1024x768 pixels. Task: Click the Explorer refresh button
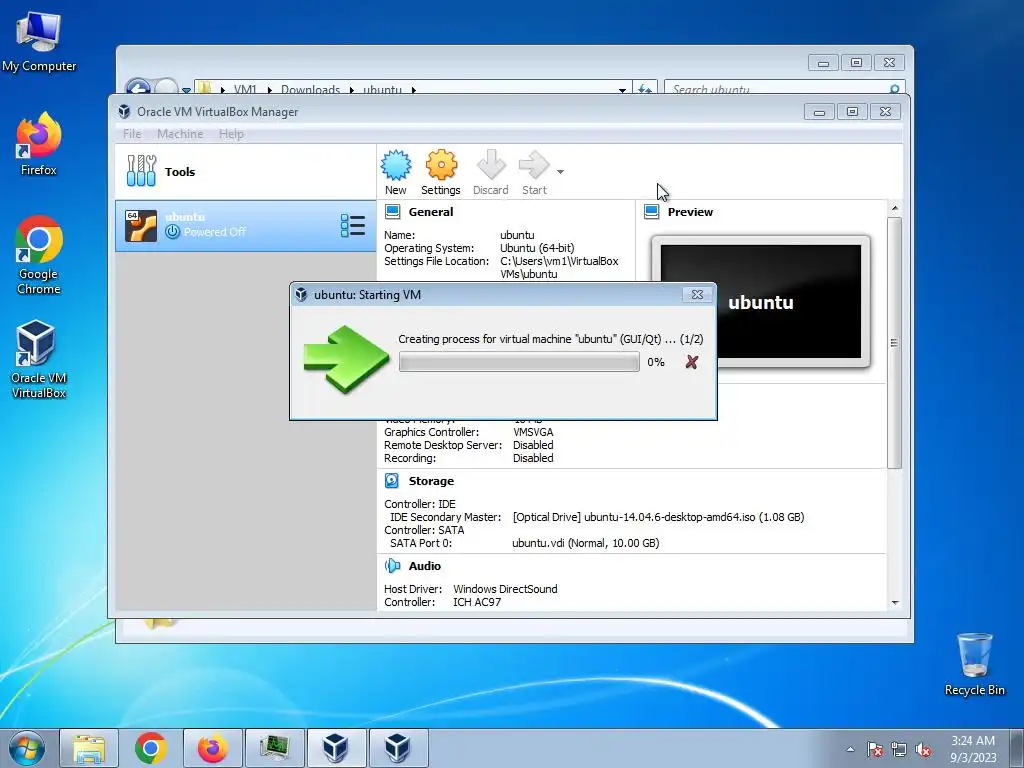645,89
